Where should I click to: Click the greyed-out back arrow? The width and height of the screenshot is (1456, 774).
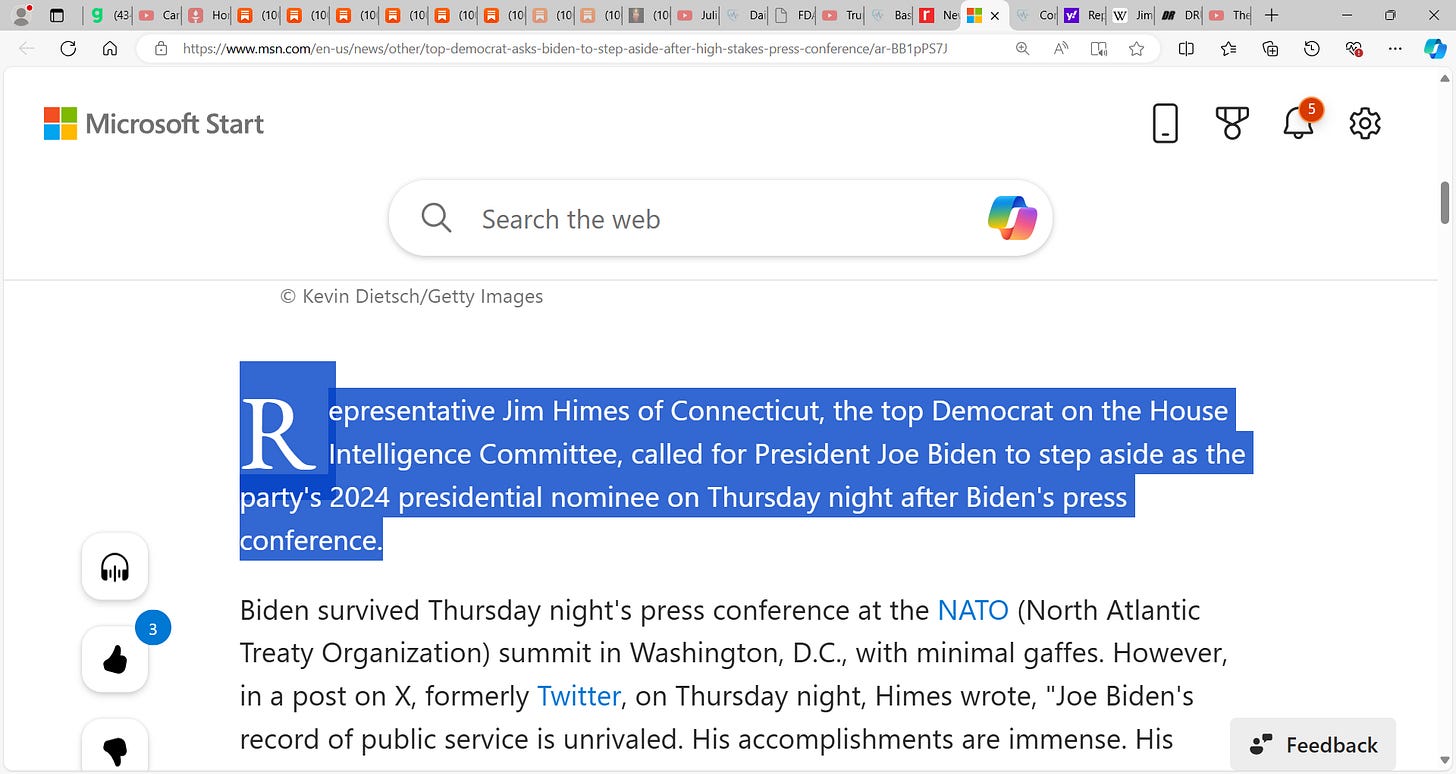point(27,48)
